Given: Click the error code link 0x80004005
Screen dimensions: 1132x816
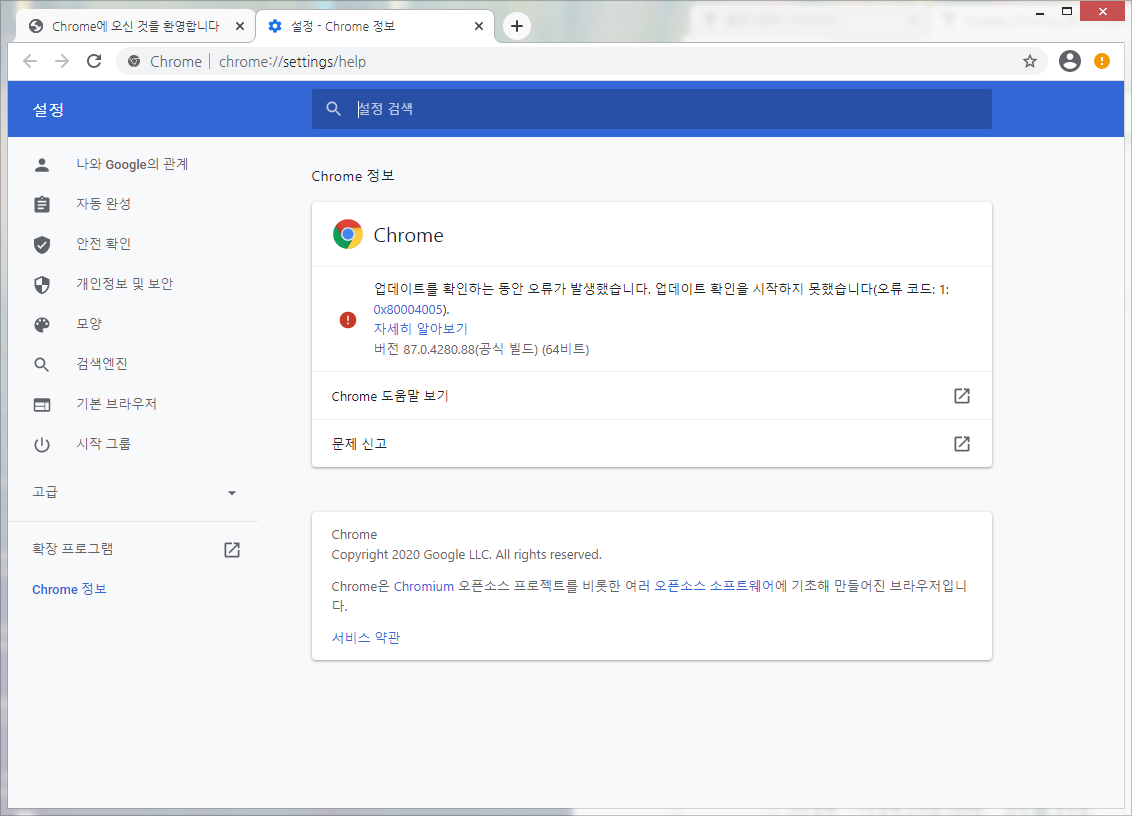Looking at the screenshot, I should coord(408,309).
